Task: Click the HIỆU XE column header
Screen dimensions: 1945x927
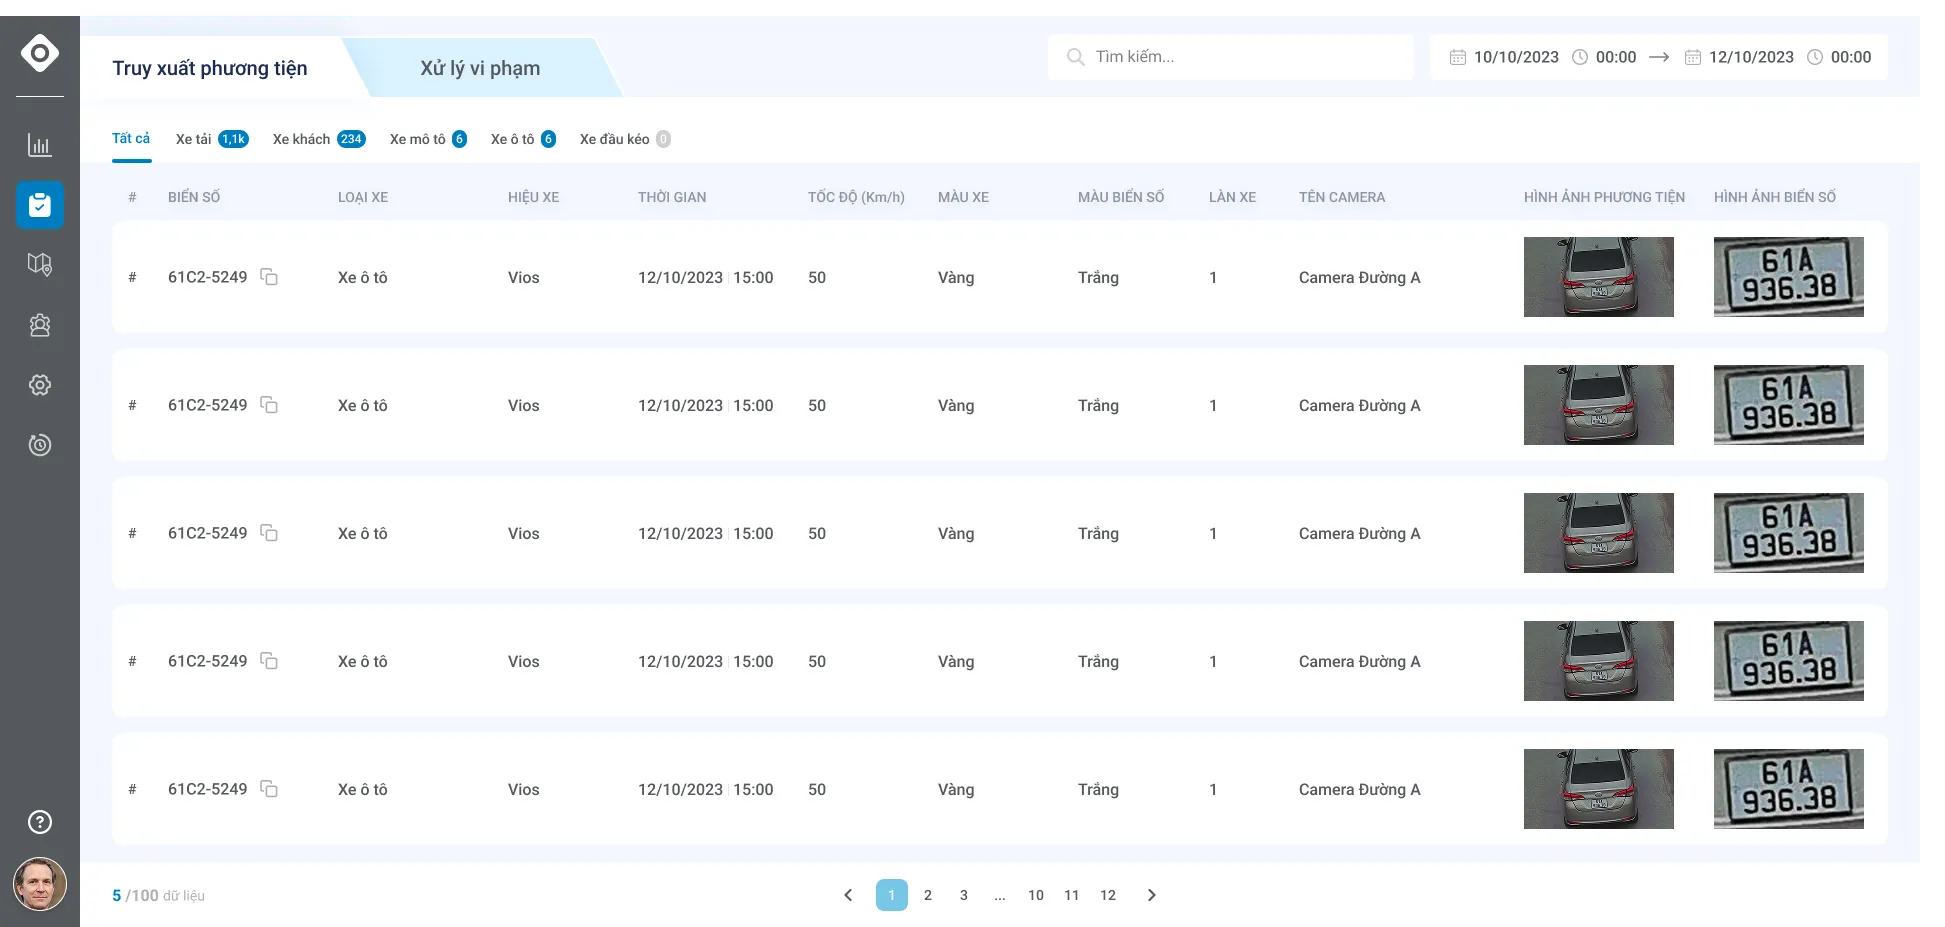Action: tap(533, 197)
